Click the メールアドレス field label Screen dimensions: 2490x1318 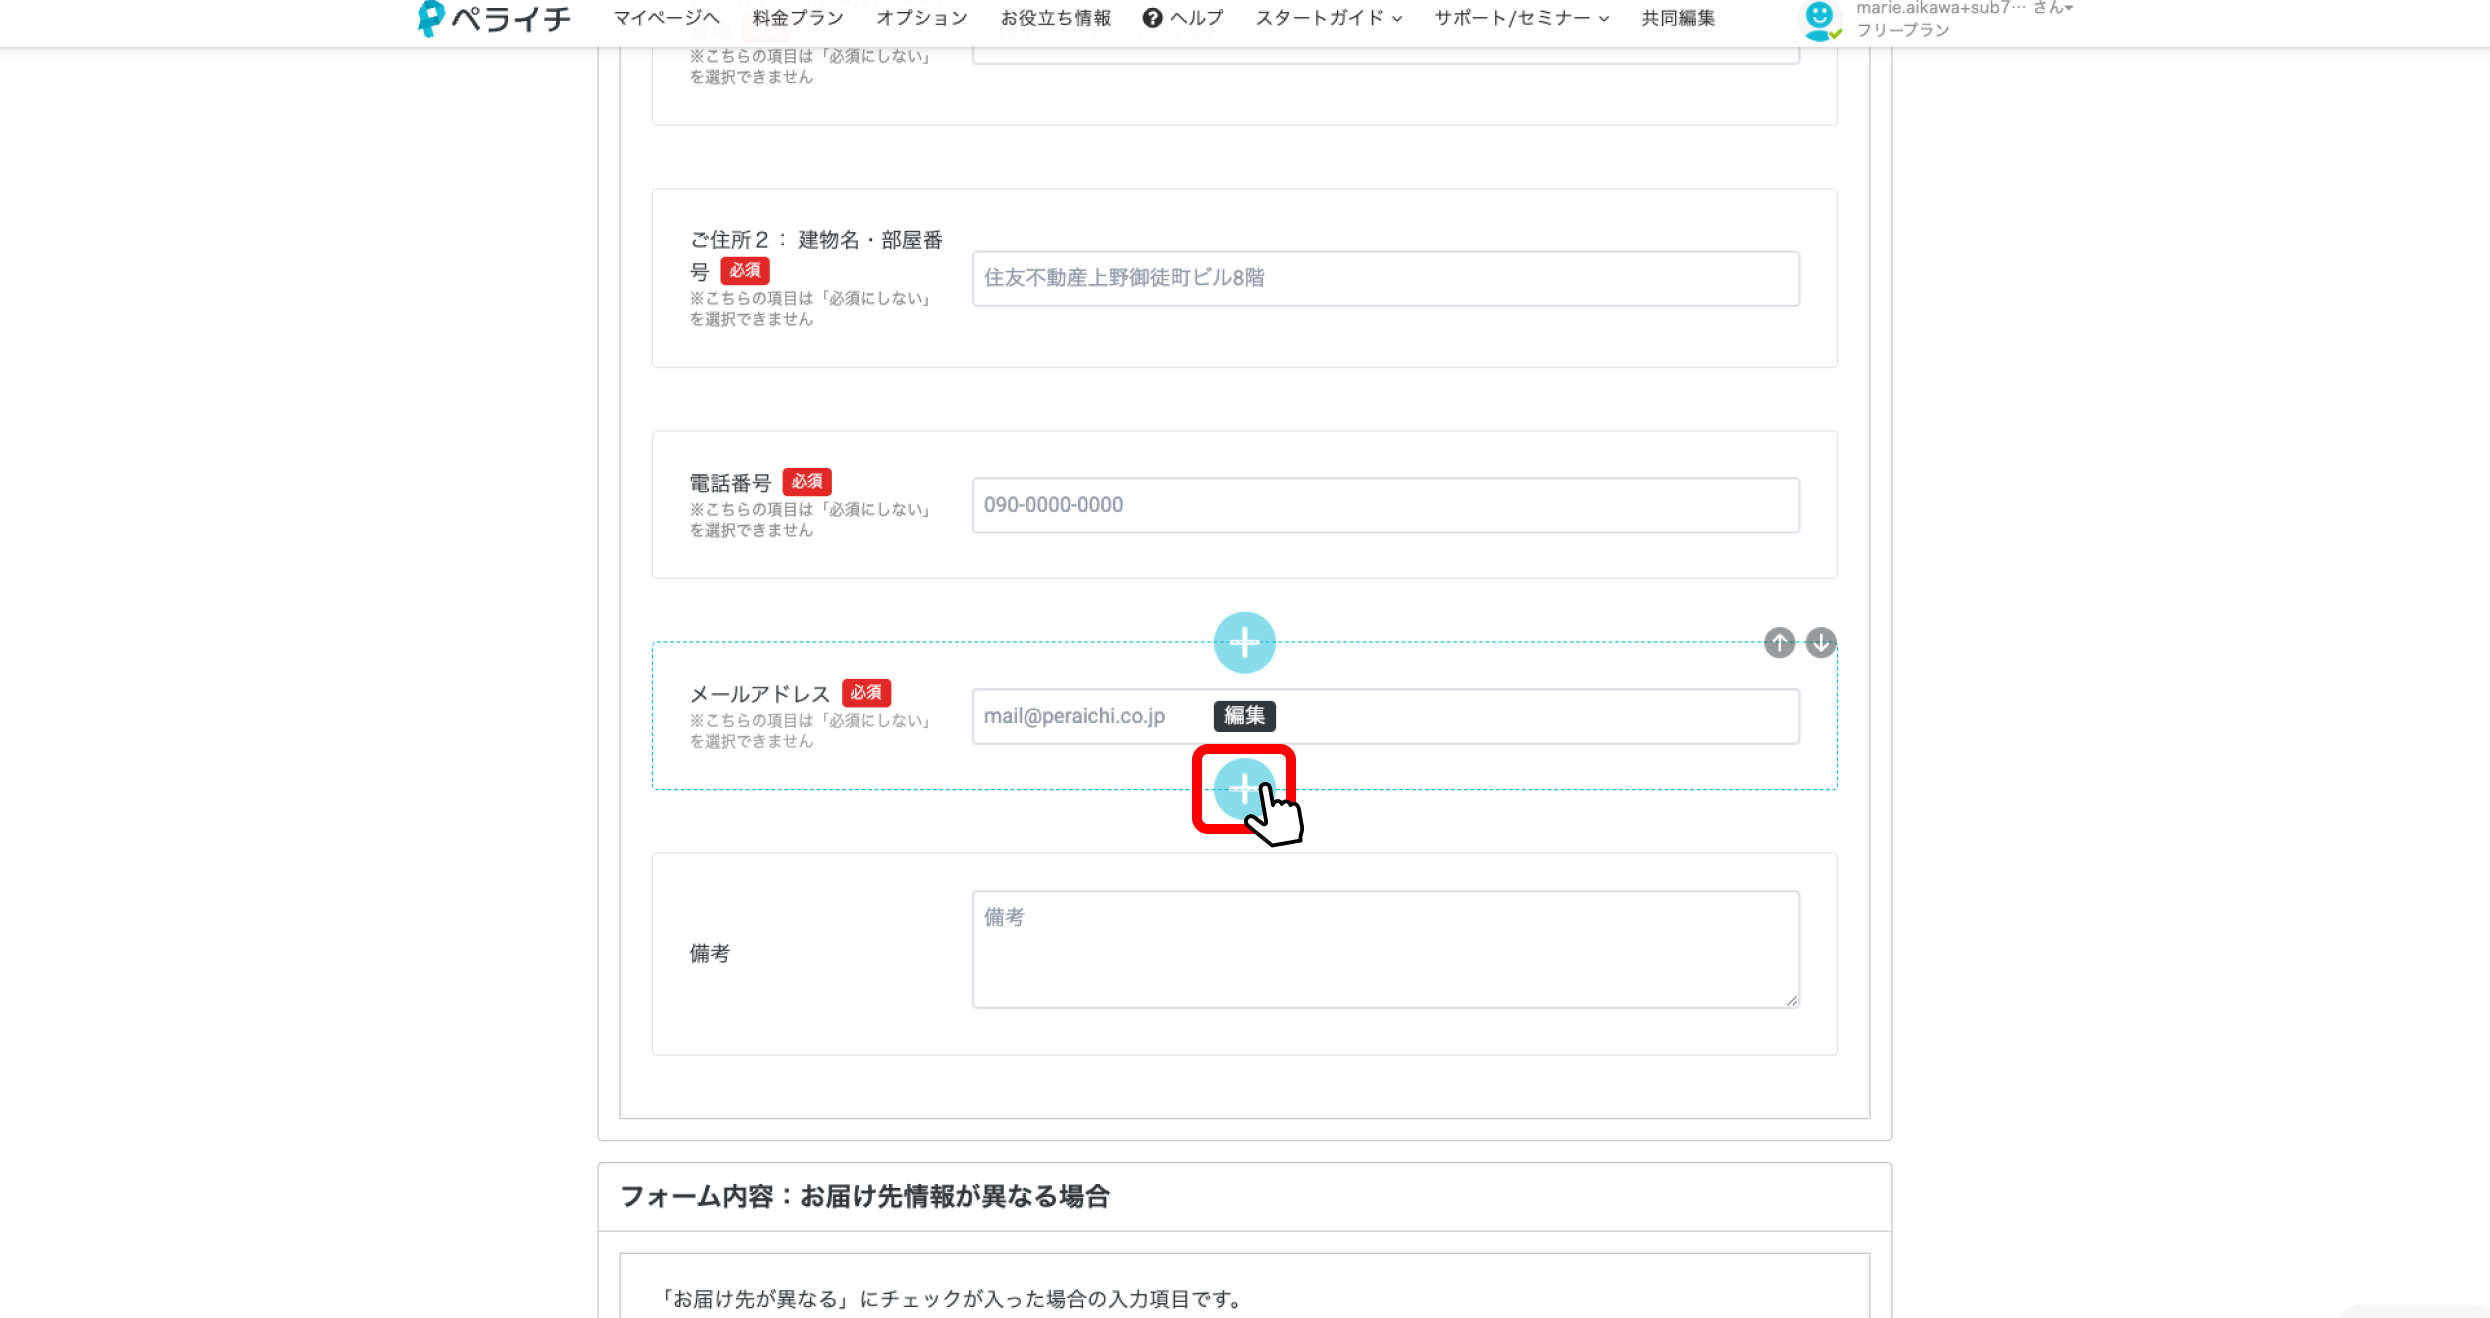[760, 694]
